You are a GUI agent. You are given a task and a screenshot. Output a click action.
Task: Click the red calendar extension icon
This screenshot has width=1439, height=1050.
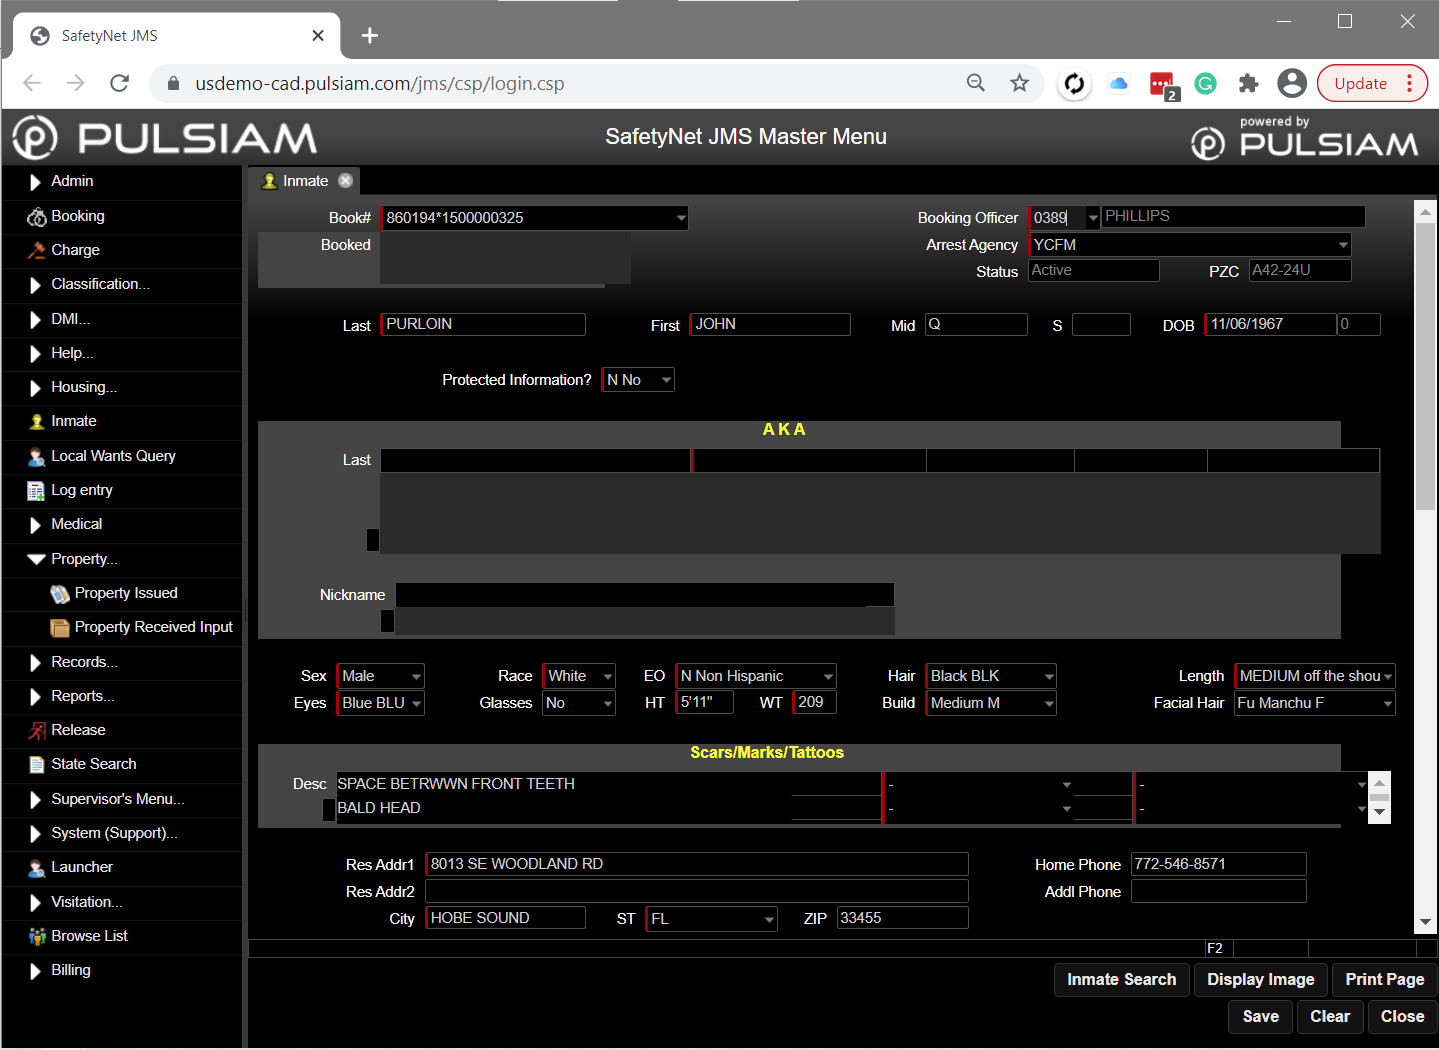click(1163, 85)
